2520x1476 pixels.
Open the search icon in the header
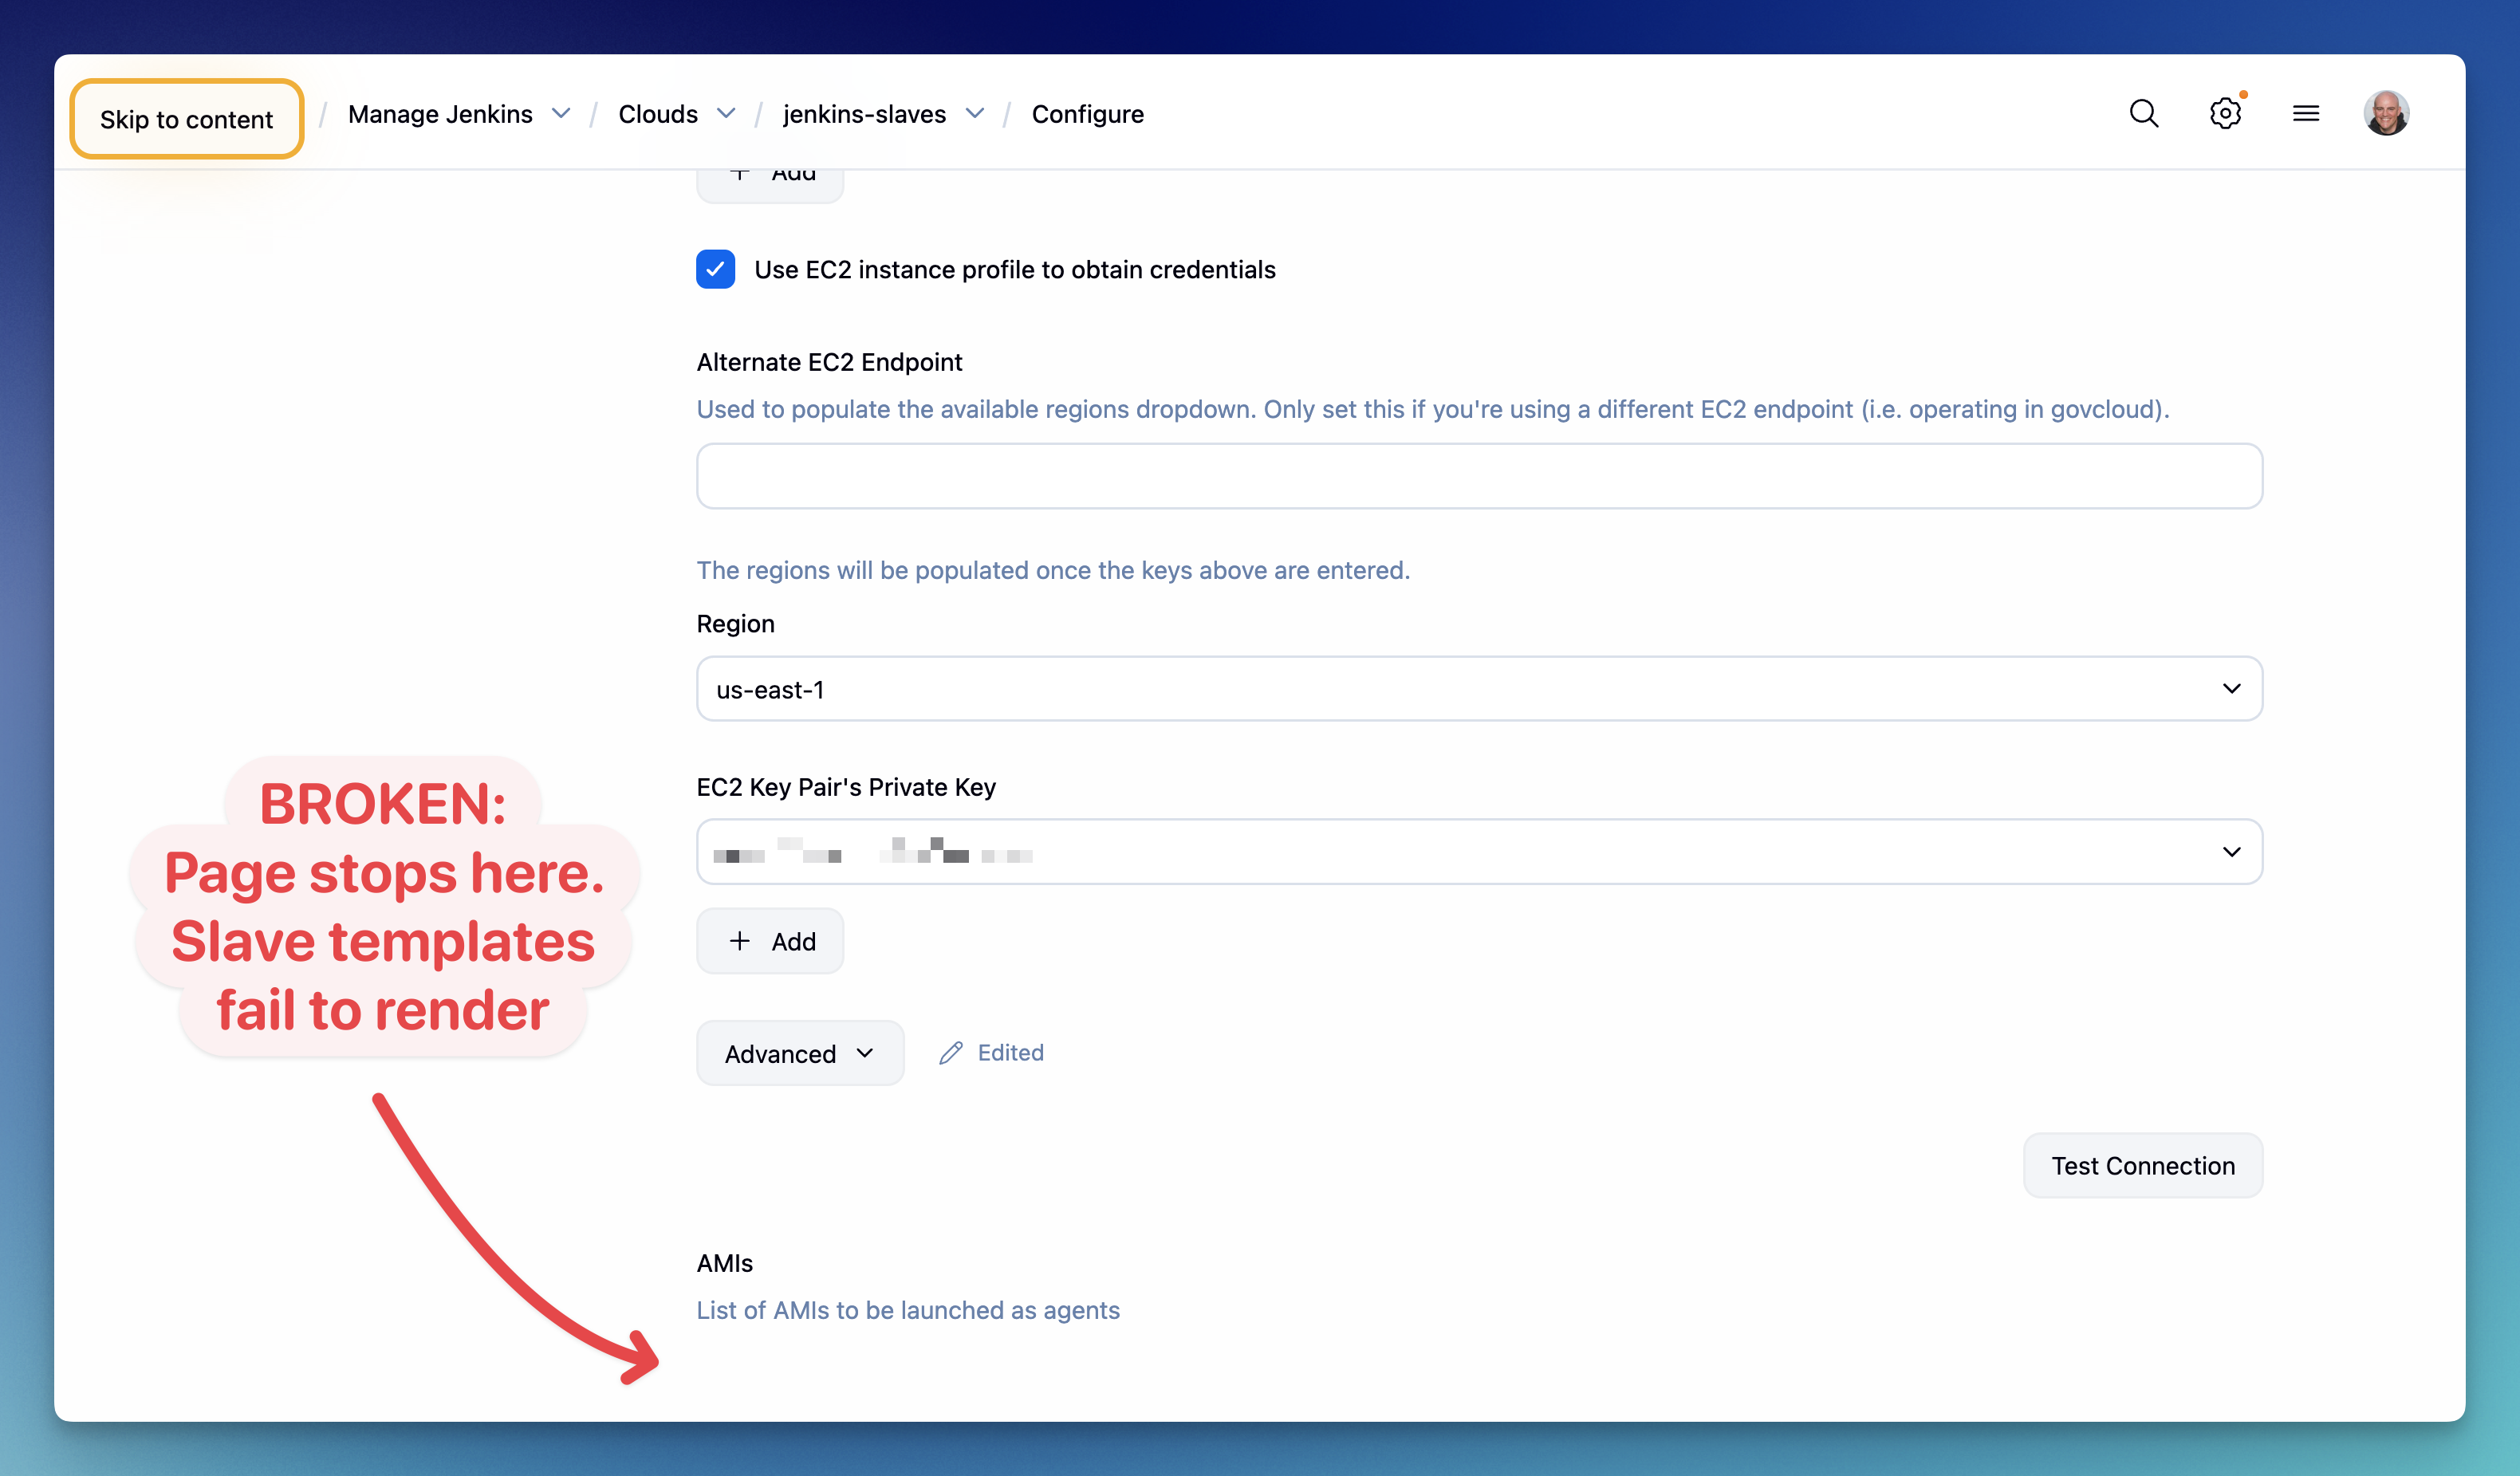[2143, 113]
